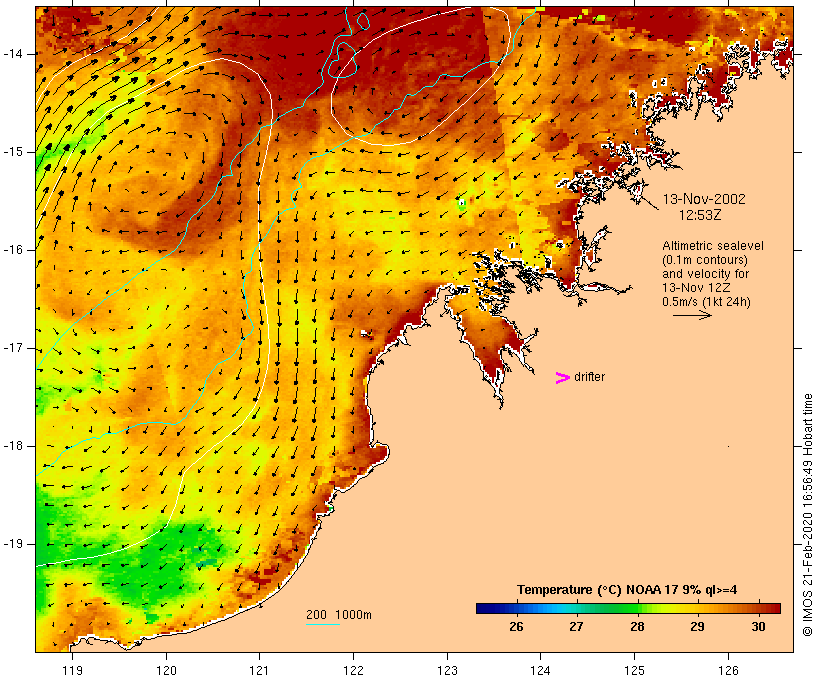
Task: Click the 'Temperature (°C) NOAA 17 9% ql>=4' title
Action: [x=627, y=590]
